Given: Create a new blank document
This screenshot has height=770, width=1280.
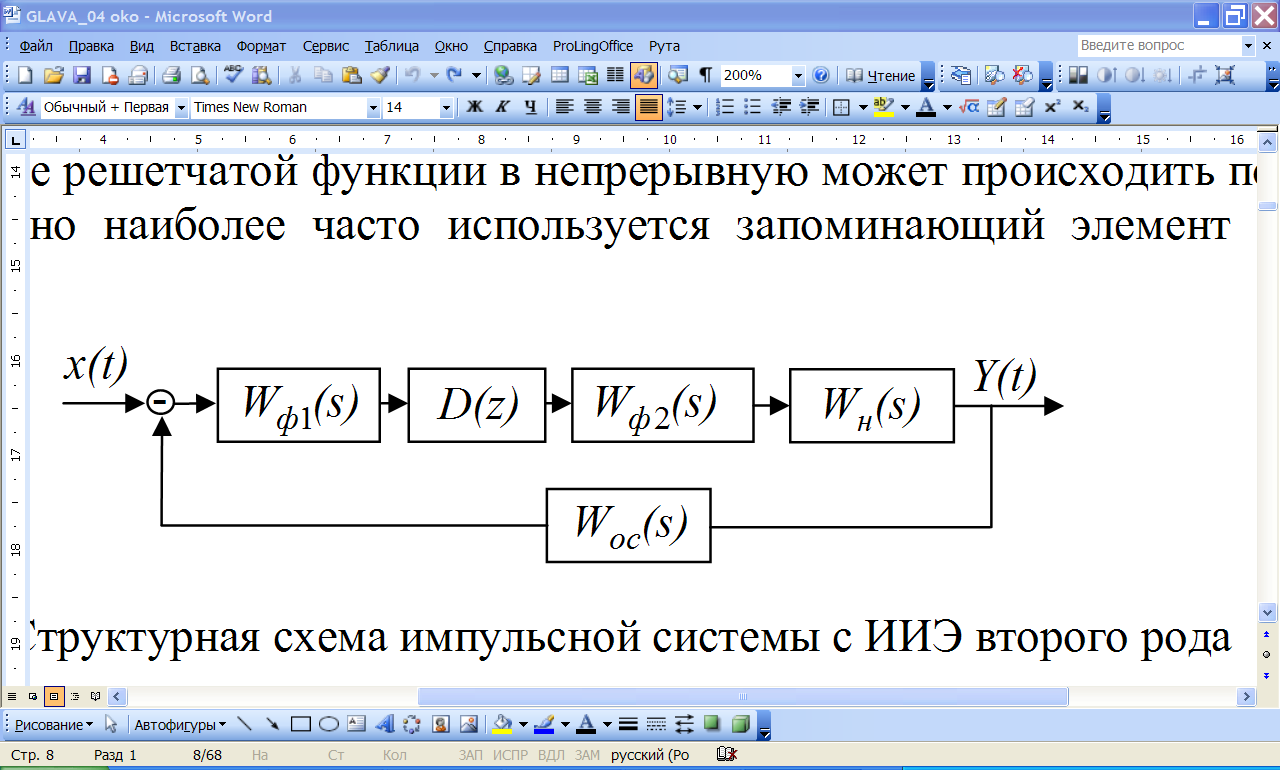Looking at the screenshot, I should tap(25, 75).
